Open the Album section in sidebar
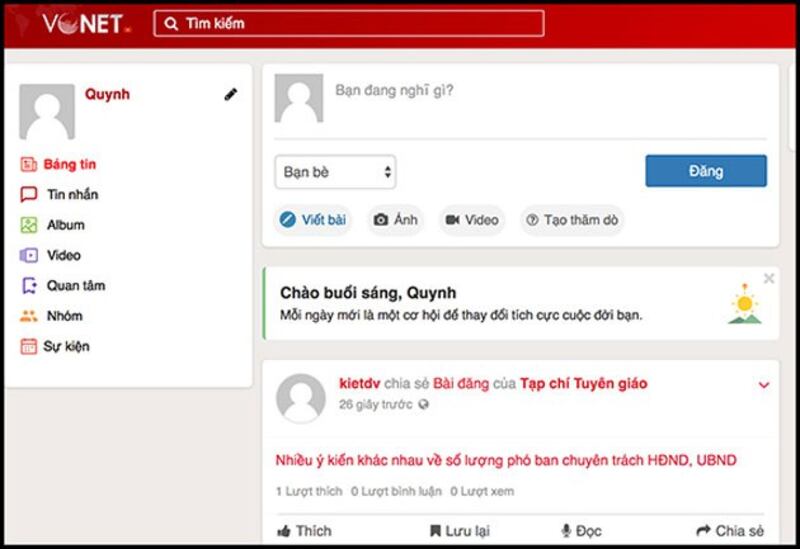 coord(65,225)
